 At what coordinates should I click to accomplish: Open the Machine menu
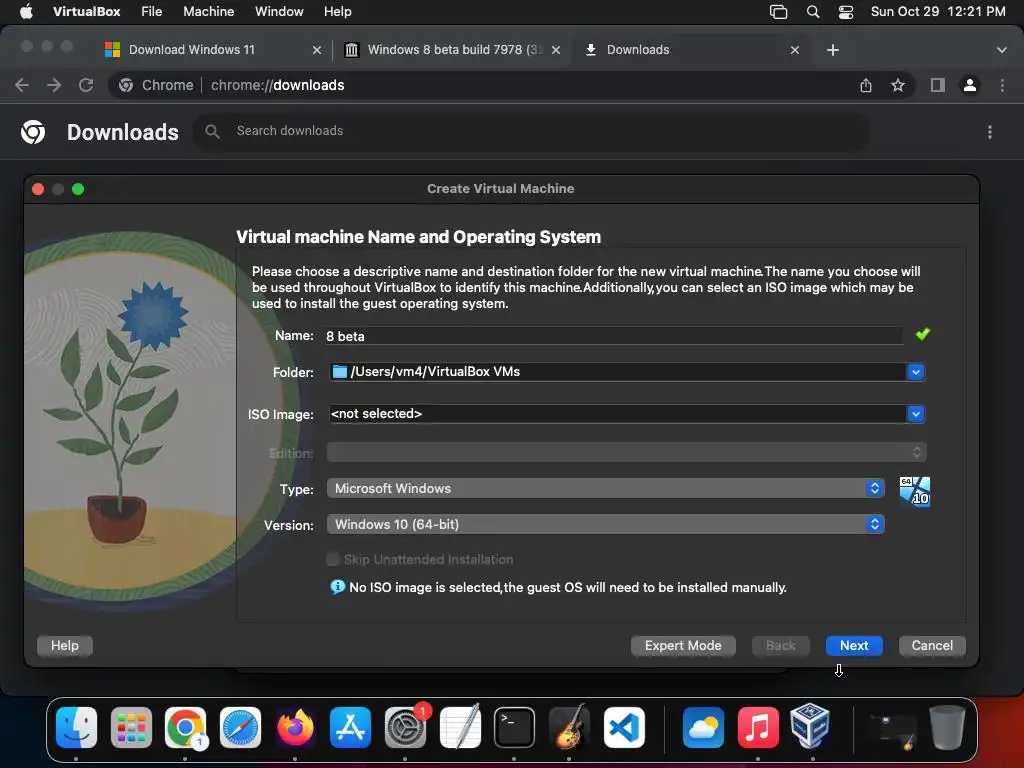[x=208, y=11]
